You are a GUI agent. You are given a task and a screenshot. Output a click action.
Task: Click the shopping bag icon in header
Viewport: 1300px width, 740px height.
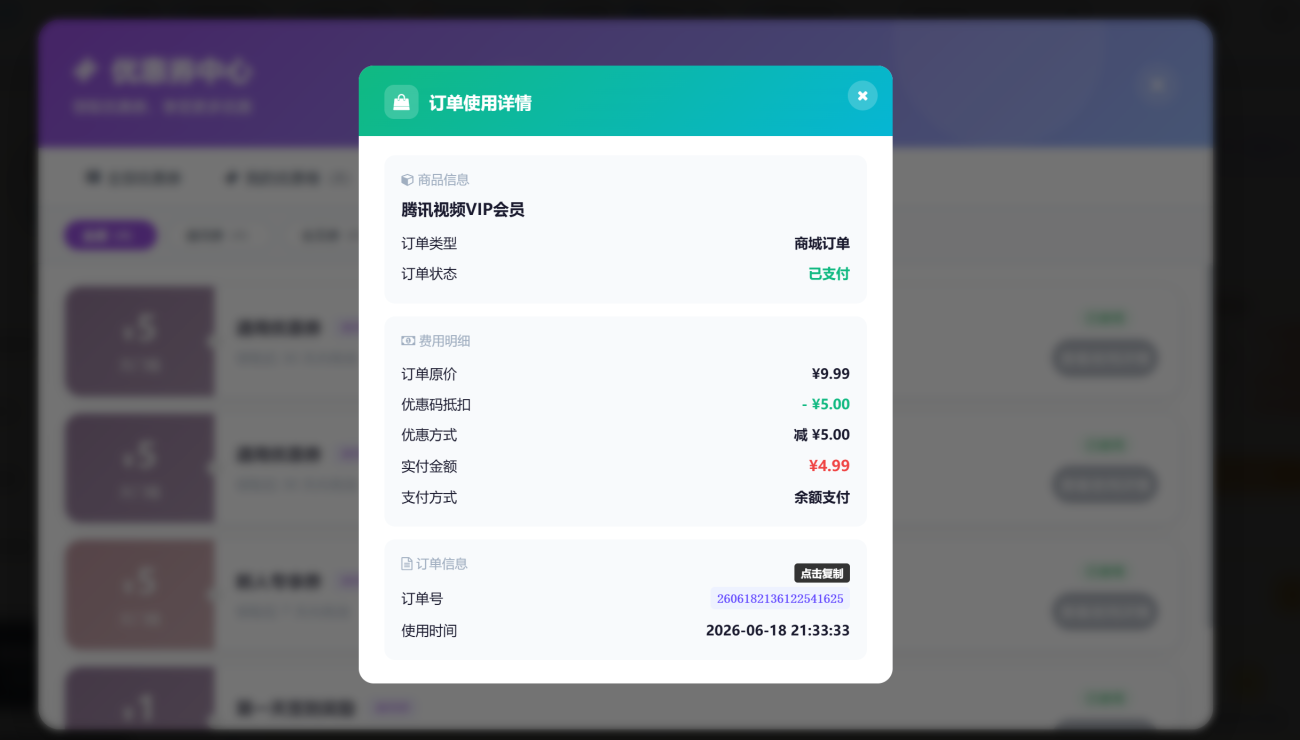[x=401, y=102]
